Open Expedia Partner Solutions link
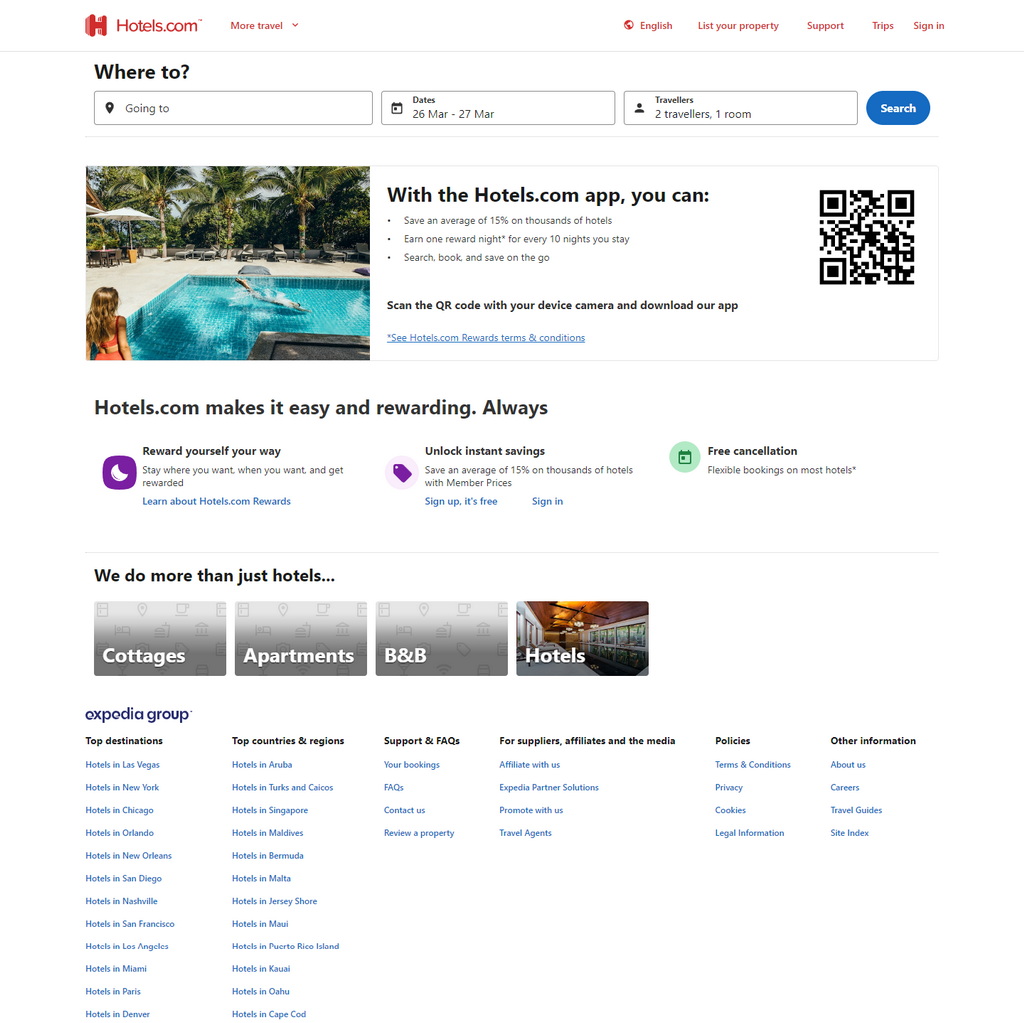This screenshot has width=1024, height=1023. (x=549, y=787)
